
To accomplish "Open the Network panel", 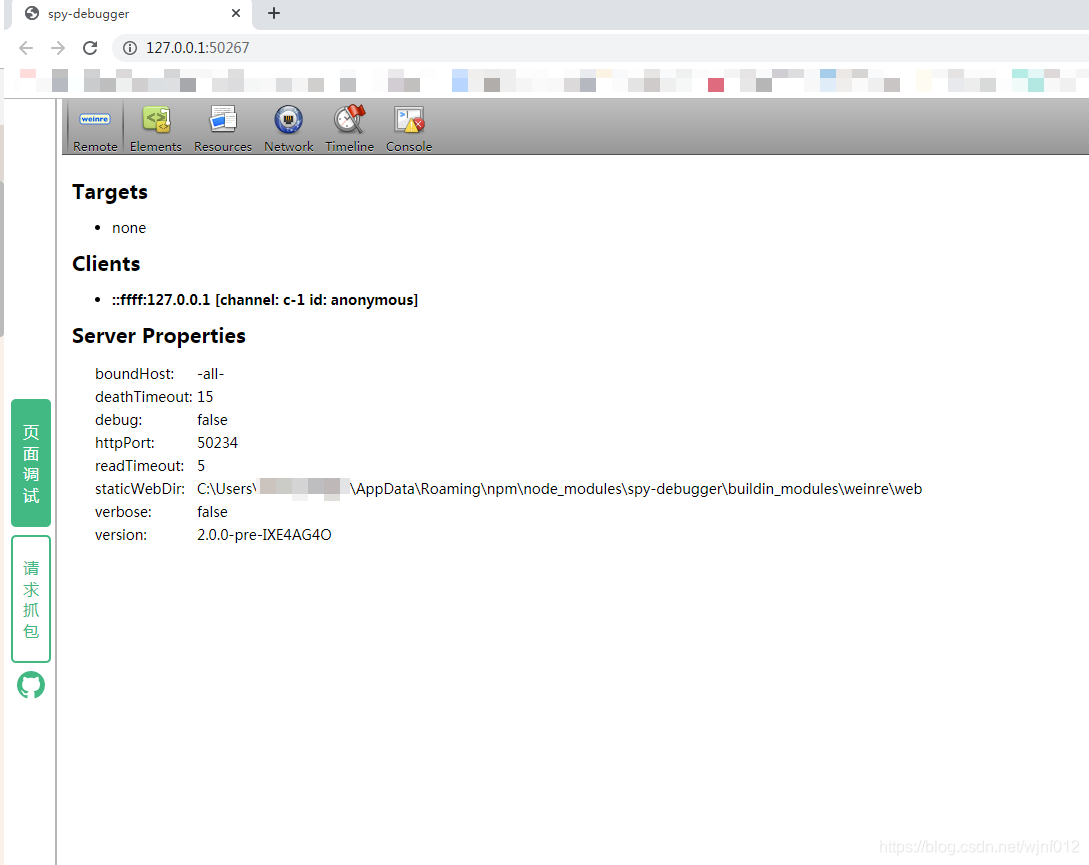I will pyautogui.click(x=288, y=128).
